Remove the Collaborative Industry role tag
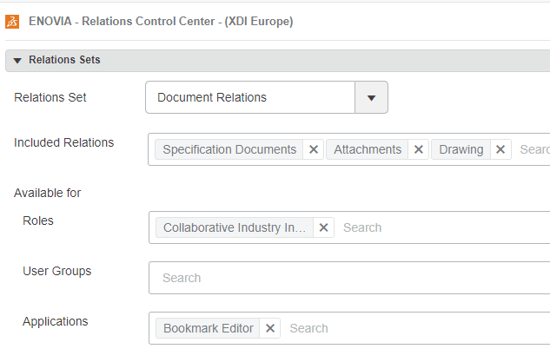The width and height of the screenshot is (550, 362). tap(323, 228)
